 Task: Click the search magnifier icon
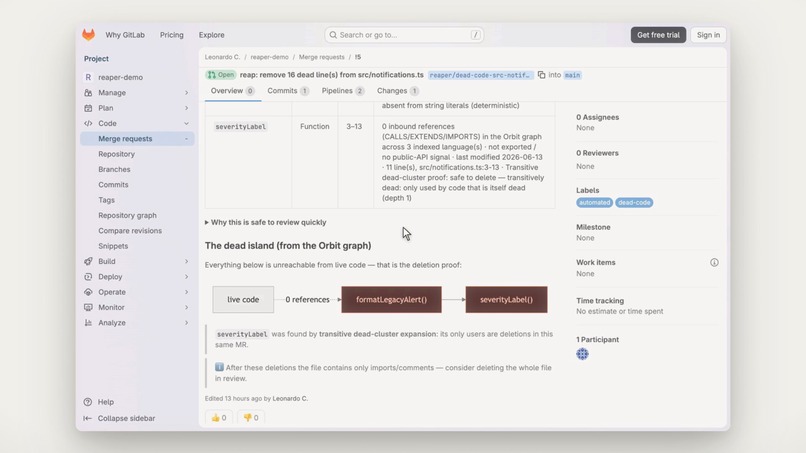(333, 35)
